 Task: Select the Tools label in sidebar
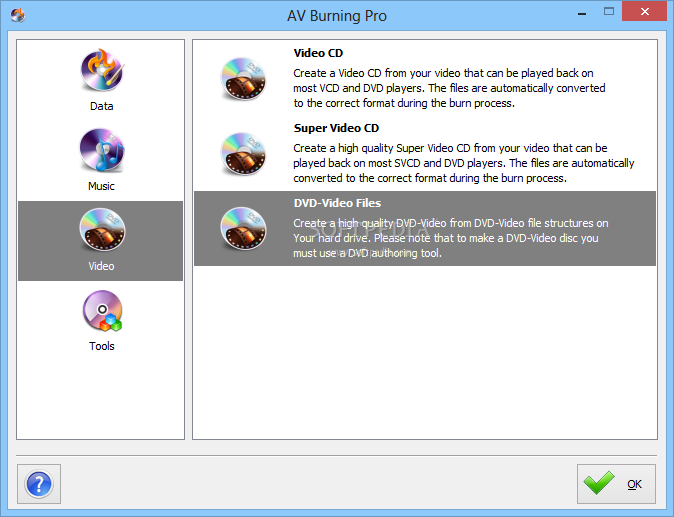[101, 346]
